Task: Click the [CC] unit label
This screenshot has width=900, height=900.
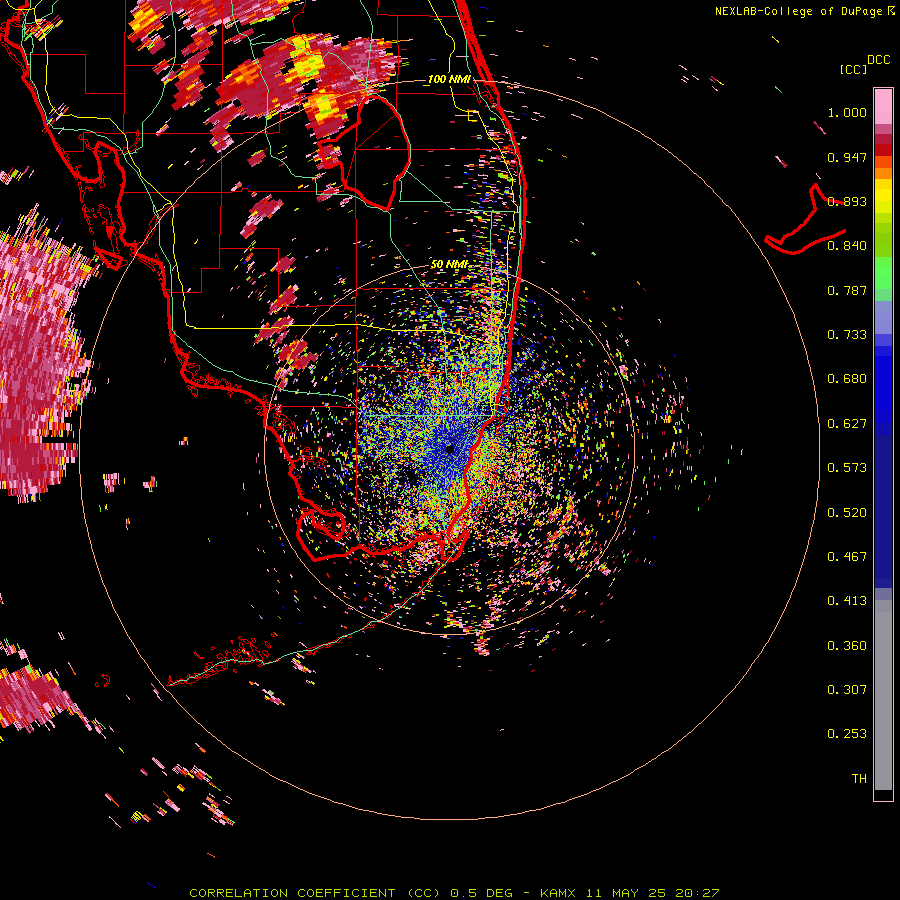Action: (853, 69)
